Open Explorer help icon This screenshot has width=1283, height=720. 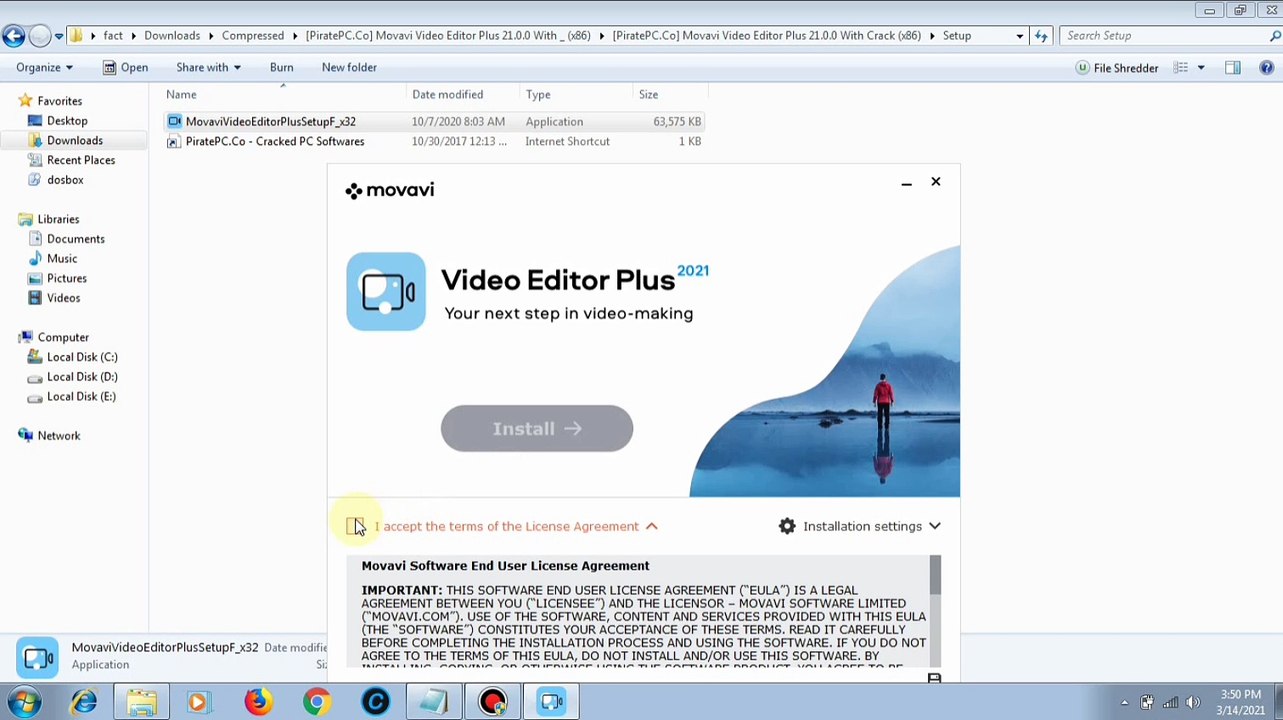(1266, 68)
